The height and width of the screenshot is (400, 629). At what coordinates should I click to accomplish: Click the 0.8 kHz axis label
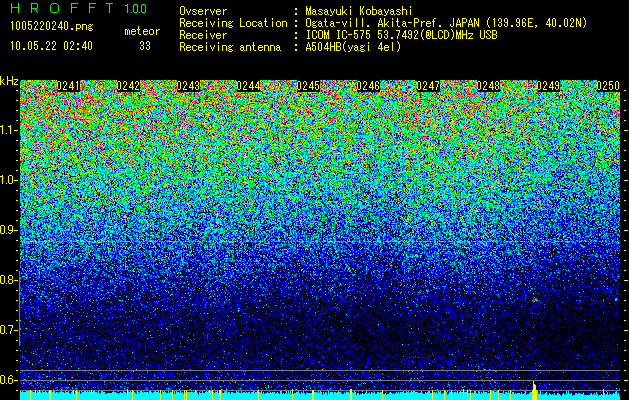8,280
